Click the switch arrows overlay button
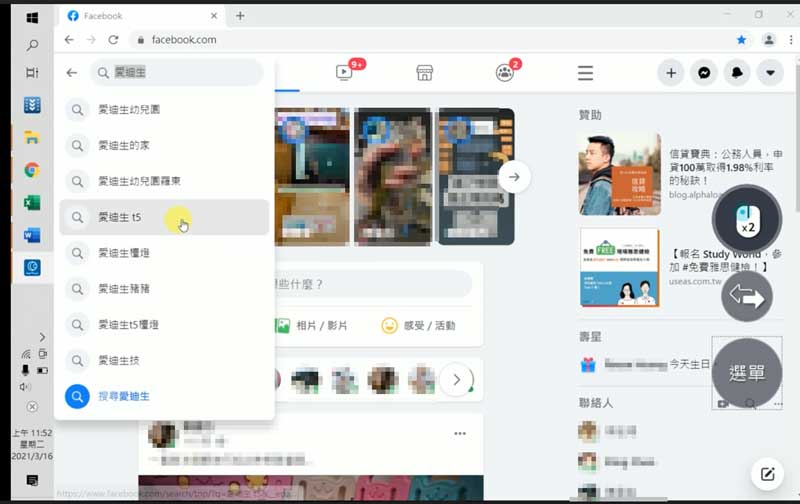Viewport: 800px width, 504px height. [746, 296]
